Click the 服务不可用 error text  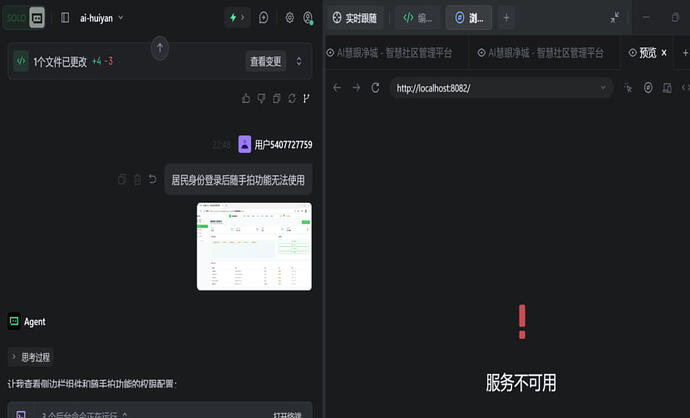pyautogui.click(x=521, y=383)
